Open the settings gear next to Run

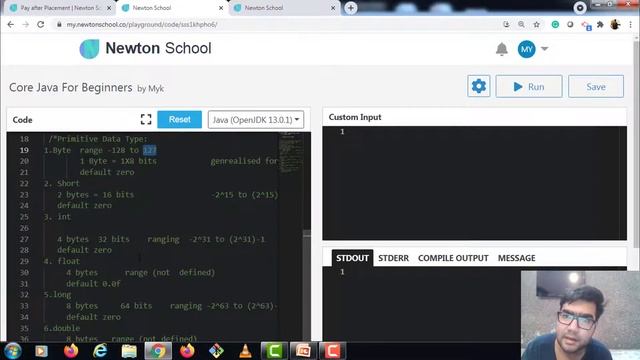point(478,86)
